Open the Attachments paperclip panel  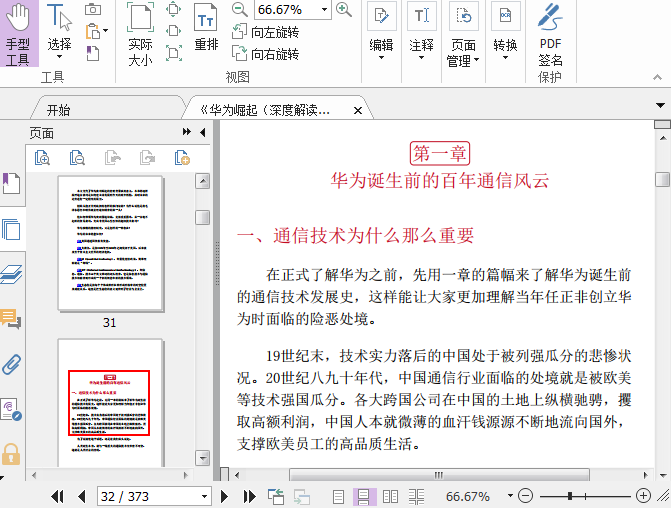click(11, 365)
